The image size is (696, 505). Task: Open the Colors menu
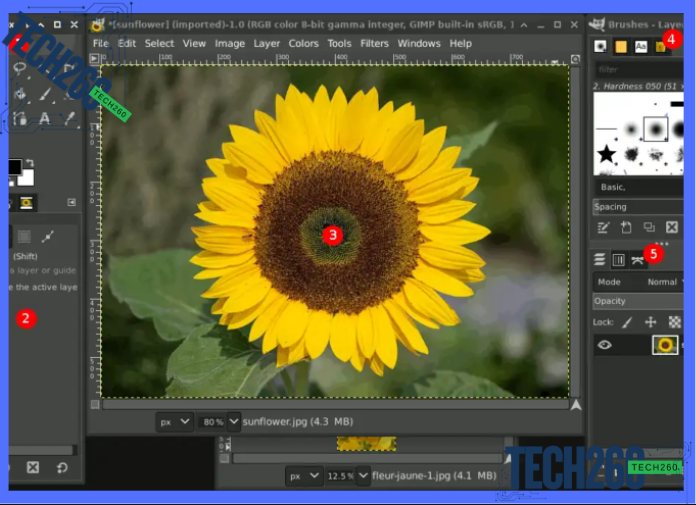[x=303, y=43]
